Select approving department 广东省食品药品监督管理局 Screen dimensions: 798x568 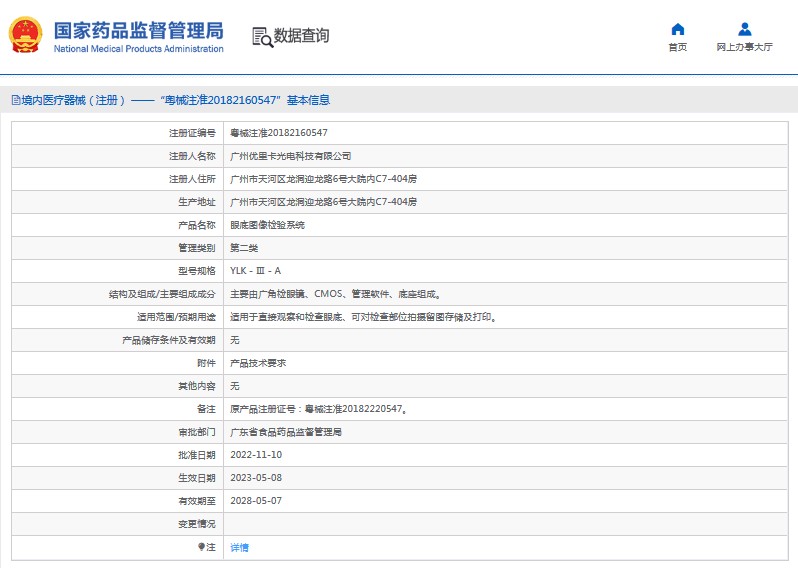pos(286,432)
